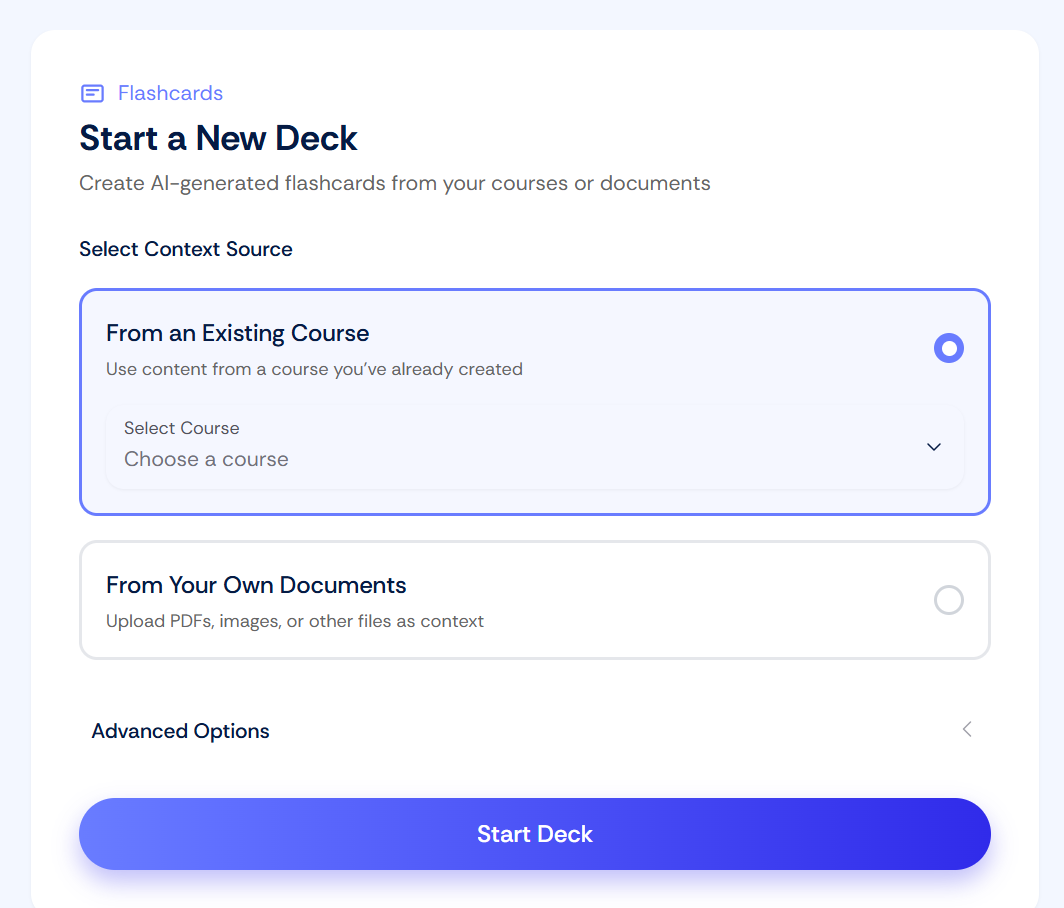Click the Flashcards card icon
1064x908 pixels.
tap(92, 93)
